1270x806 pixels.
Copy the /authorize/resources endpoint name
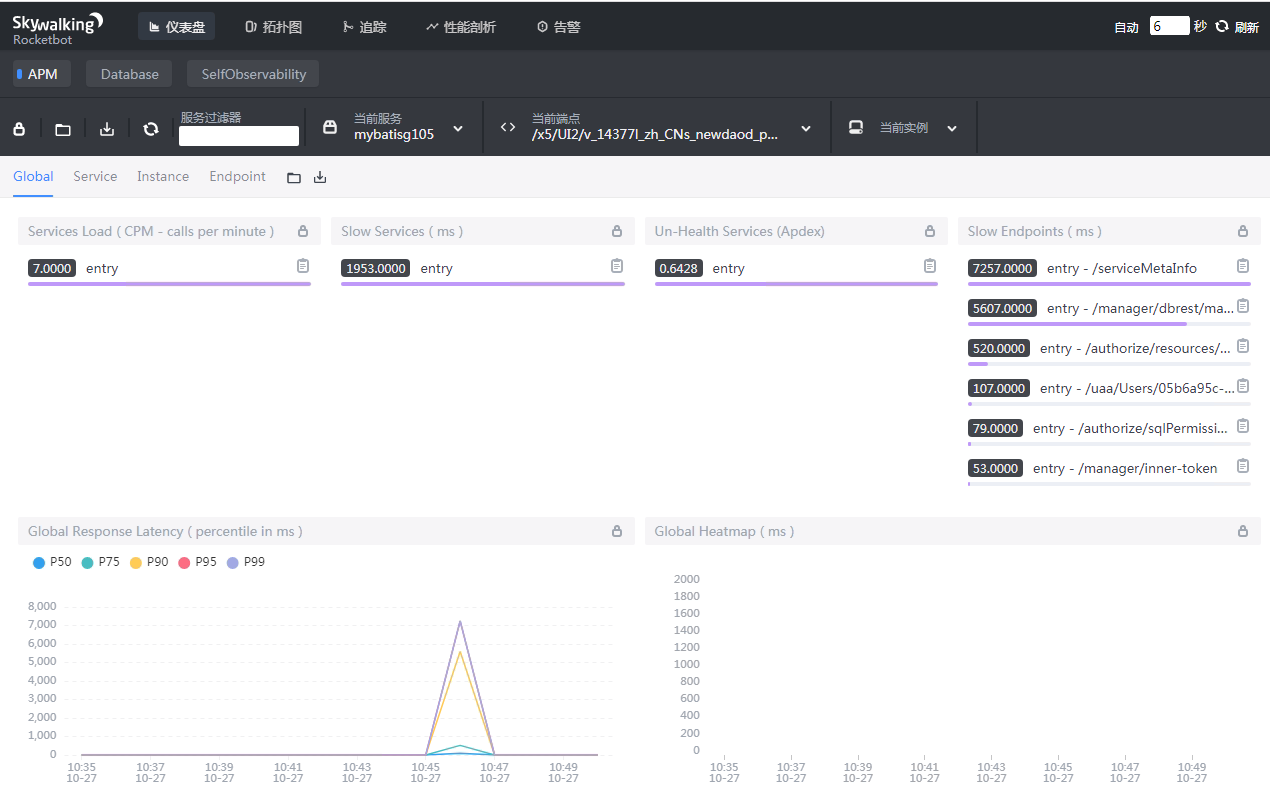tap(1243, 346)
